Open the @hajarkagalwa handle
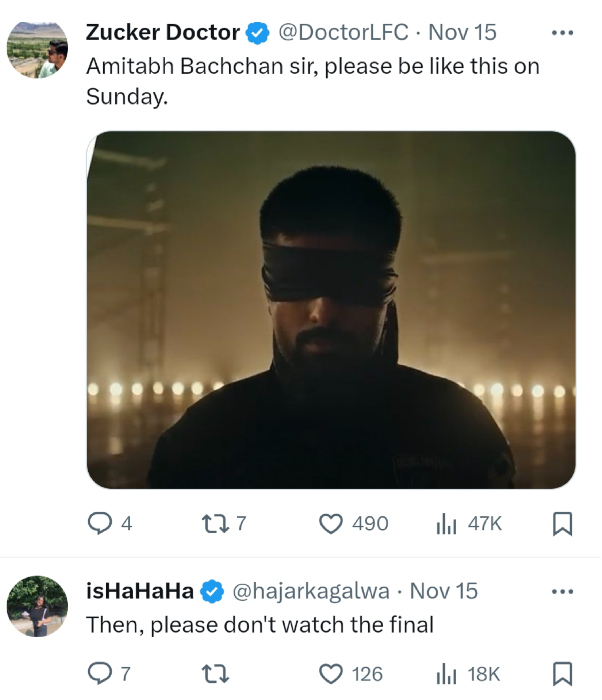Screen dimensions: 602x700 (311, 590)
